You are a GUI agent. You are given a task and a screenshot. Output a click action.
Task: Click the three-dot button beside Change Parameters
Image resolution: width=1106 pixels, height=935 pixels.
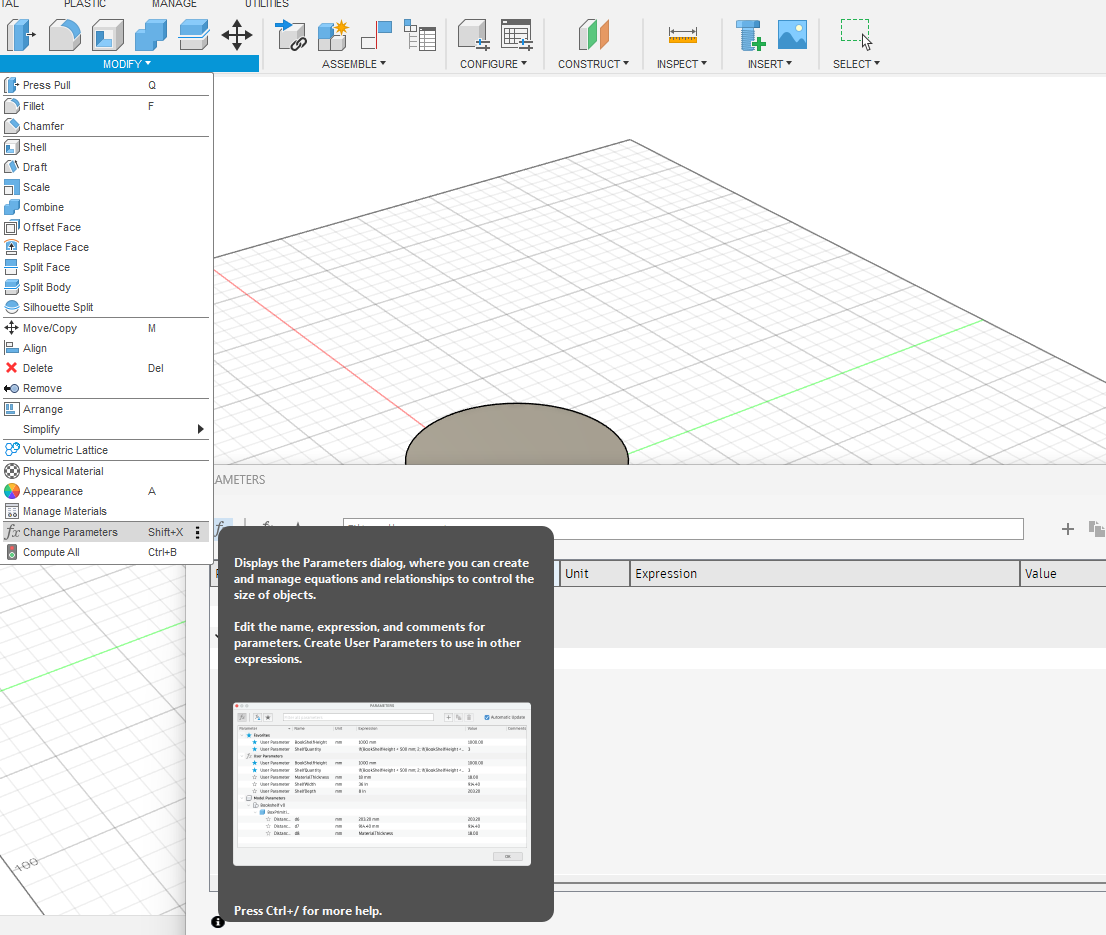pos(198,532)
